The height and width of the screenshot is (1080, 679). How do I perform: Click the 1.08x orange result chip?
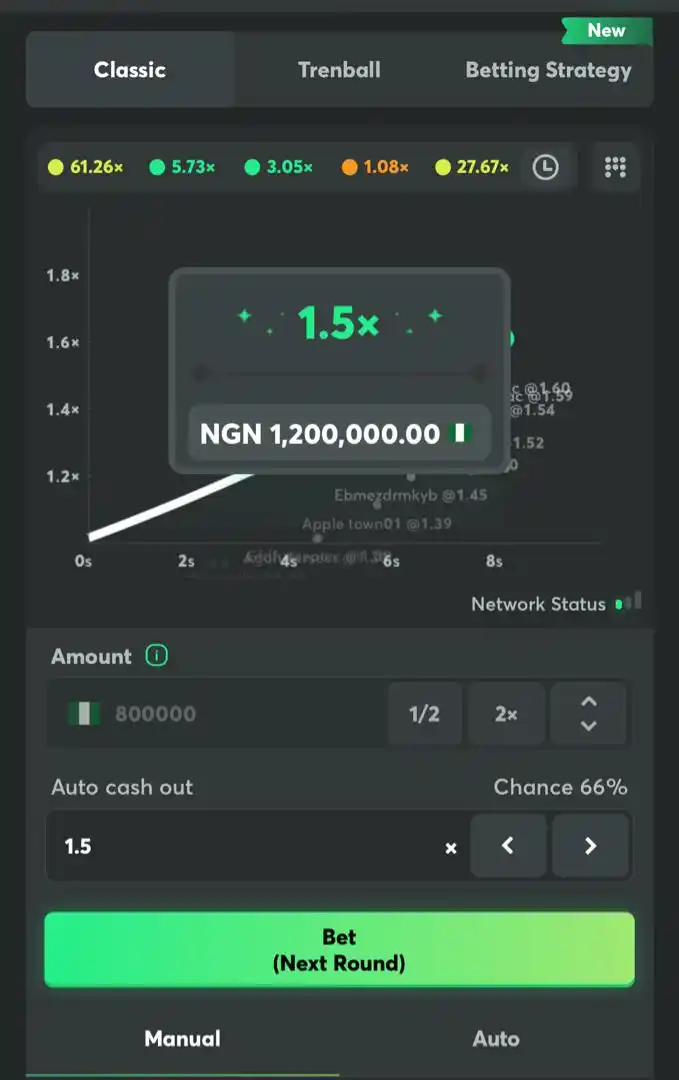375,167
